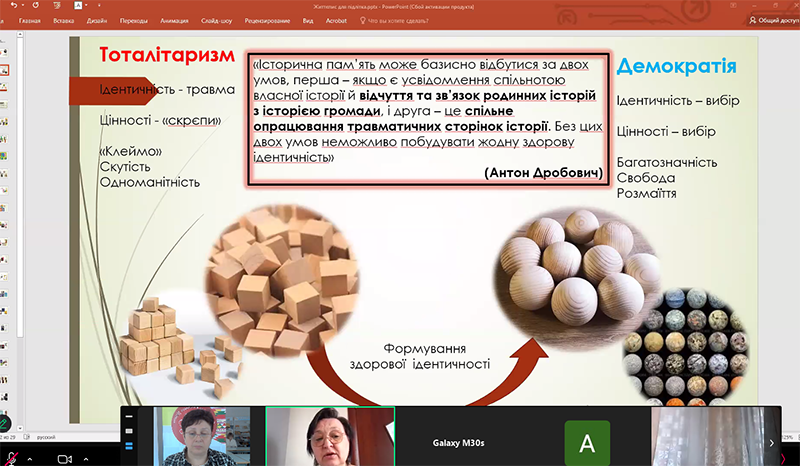This screenshot has height=466, width=800.
Task: Click the spell check icon in status bar
Action: point(27,437)
